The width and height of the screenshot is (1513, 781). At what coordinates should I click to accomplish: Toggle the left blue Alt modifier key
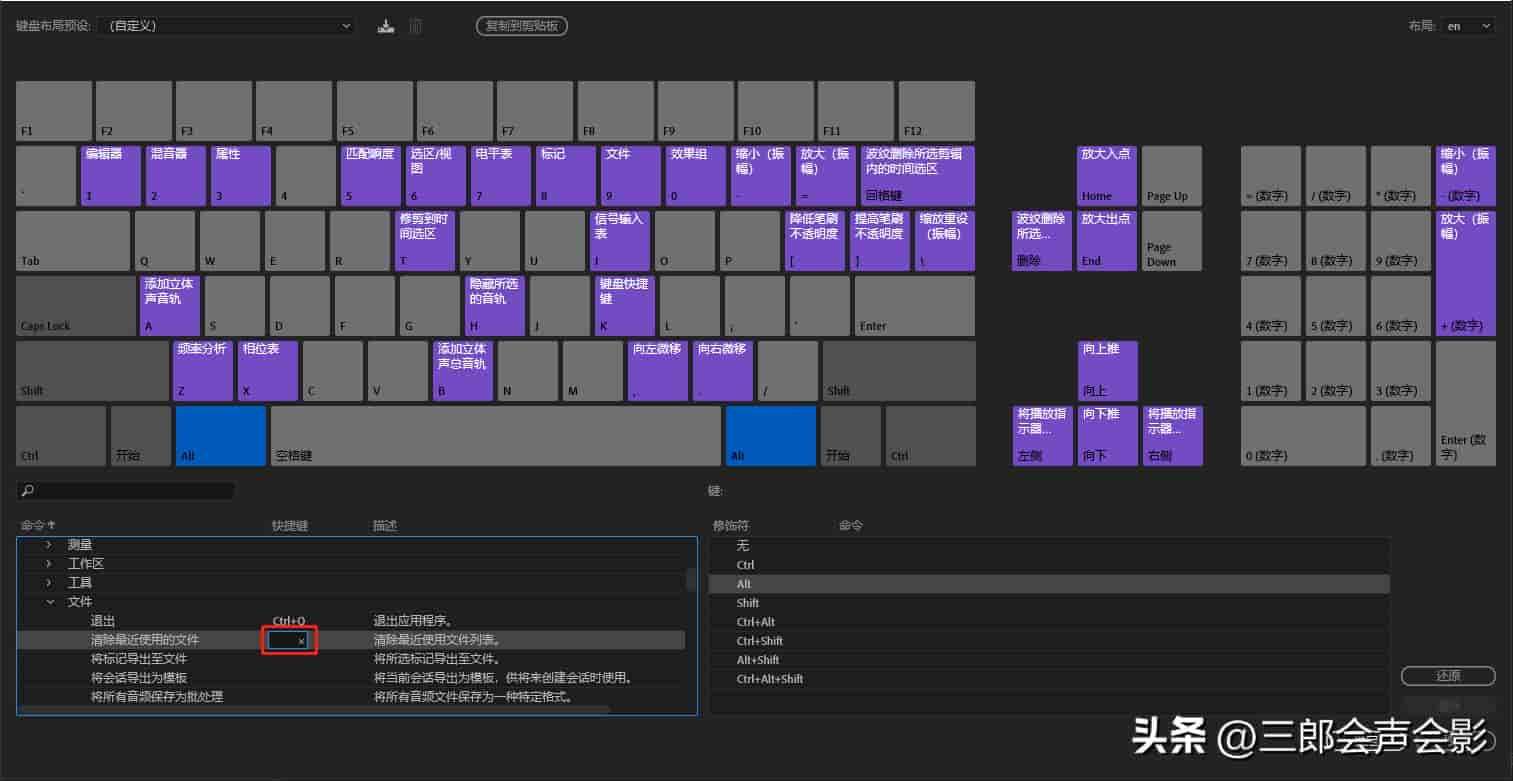221,436
